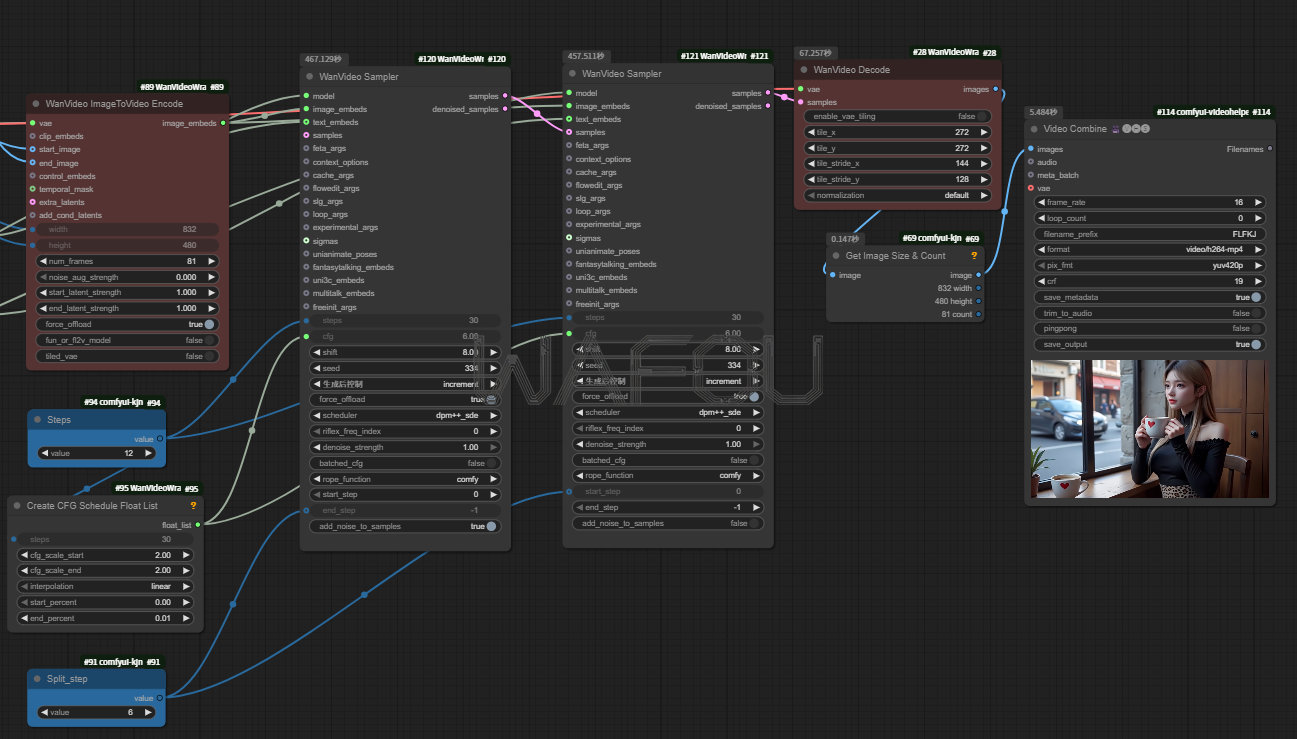This screenshot has height=739, width=1297.
Task: Edit the filename_prefix field showing FLFKJ
Action: (1148, 233)
